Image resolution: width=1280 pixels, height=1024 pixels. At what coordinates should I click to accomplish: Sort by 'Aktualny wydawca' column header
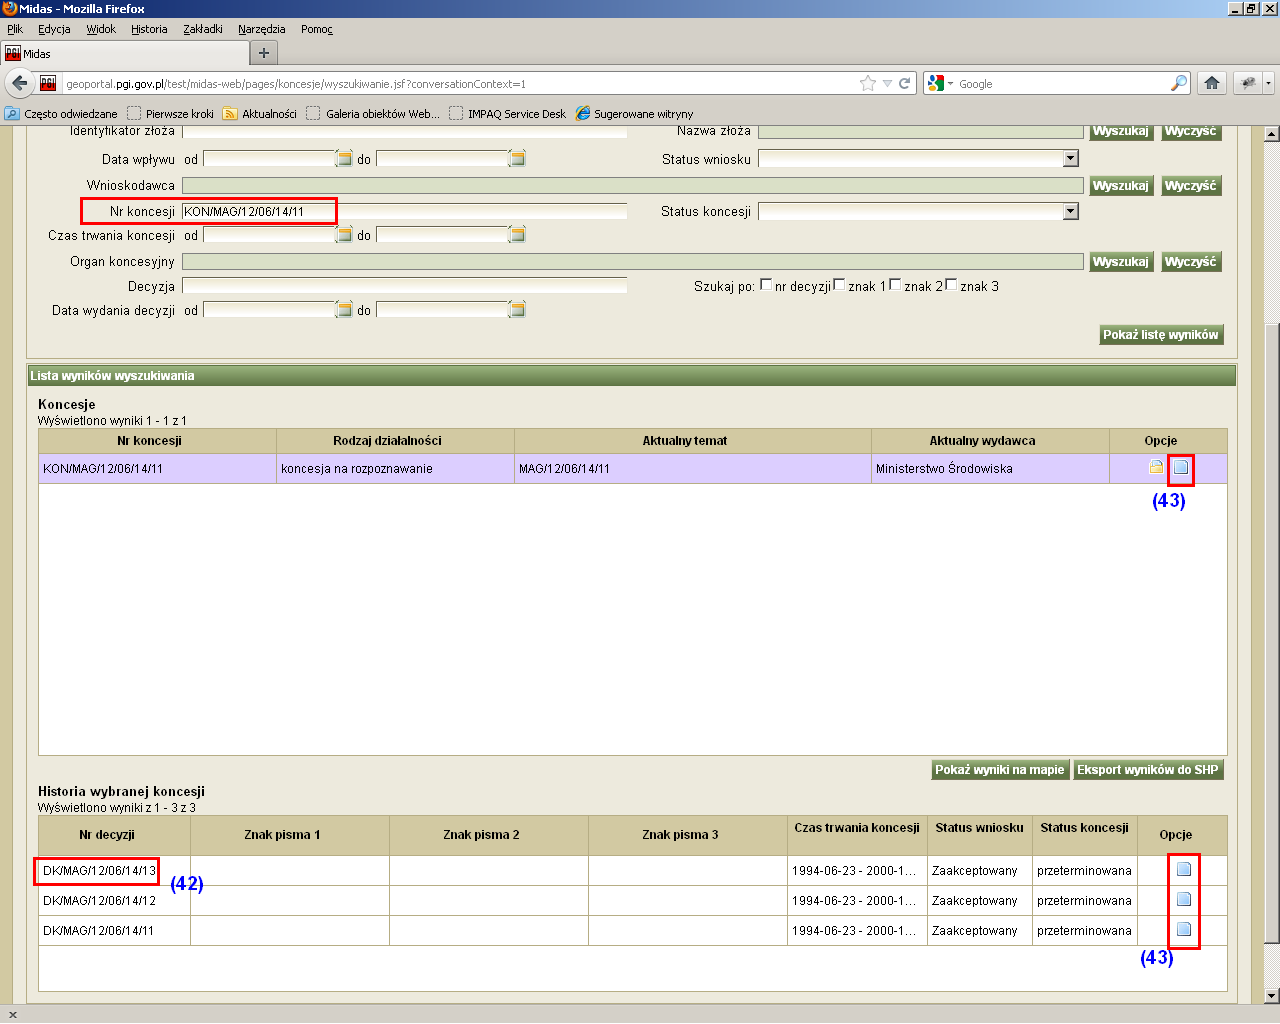point(990,441)
